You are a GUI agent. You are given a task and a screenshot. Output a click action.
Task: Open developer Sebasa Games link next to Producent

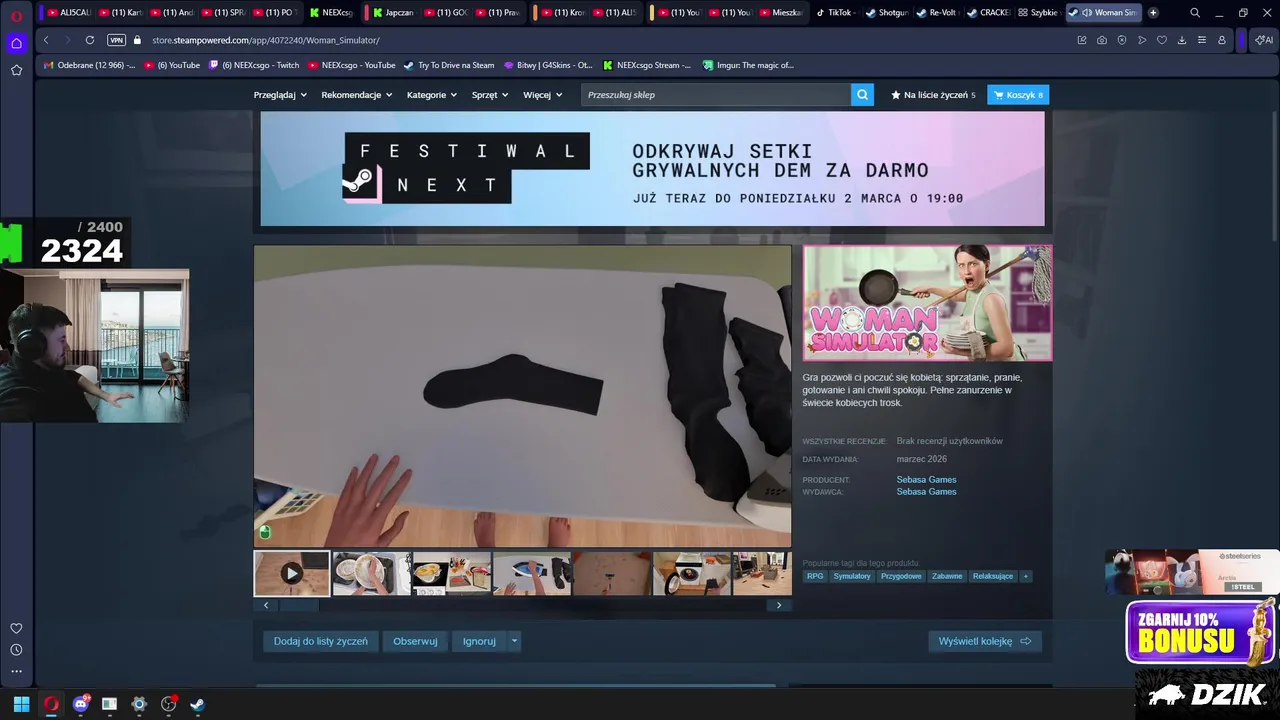926,480
